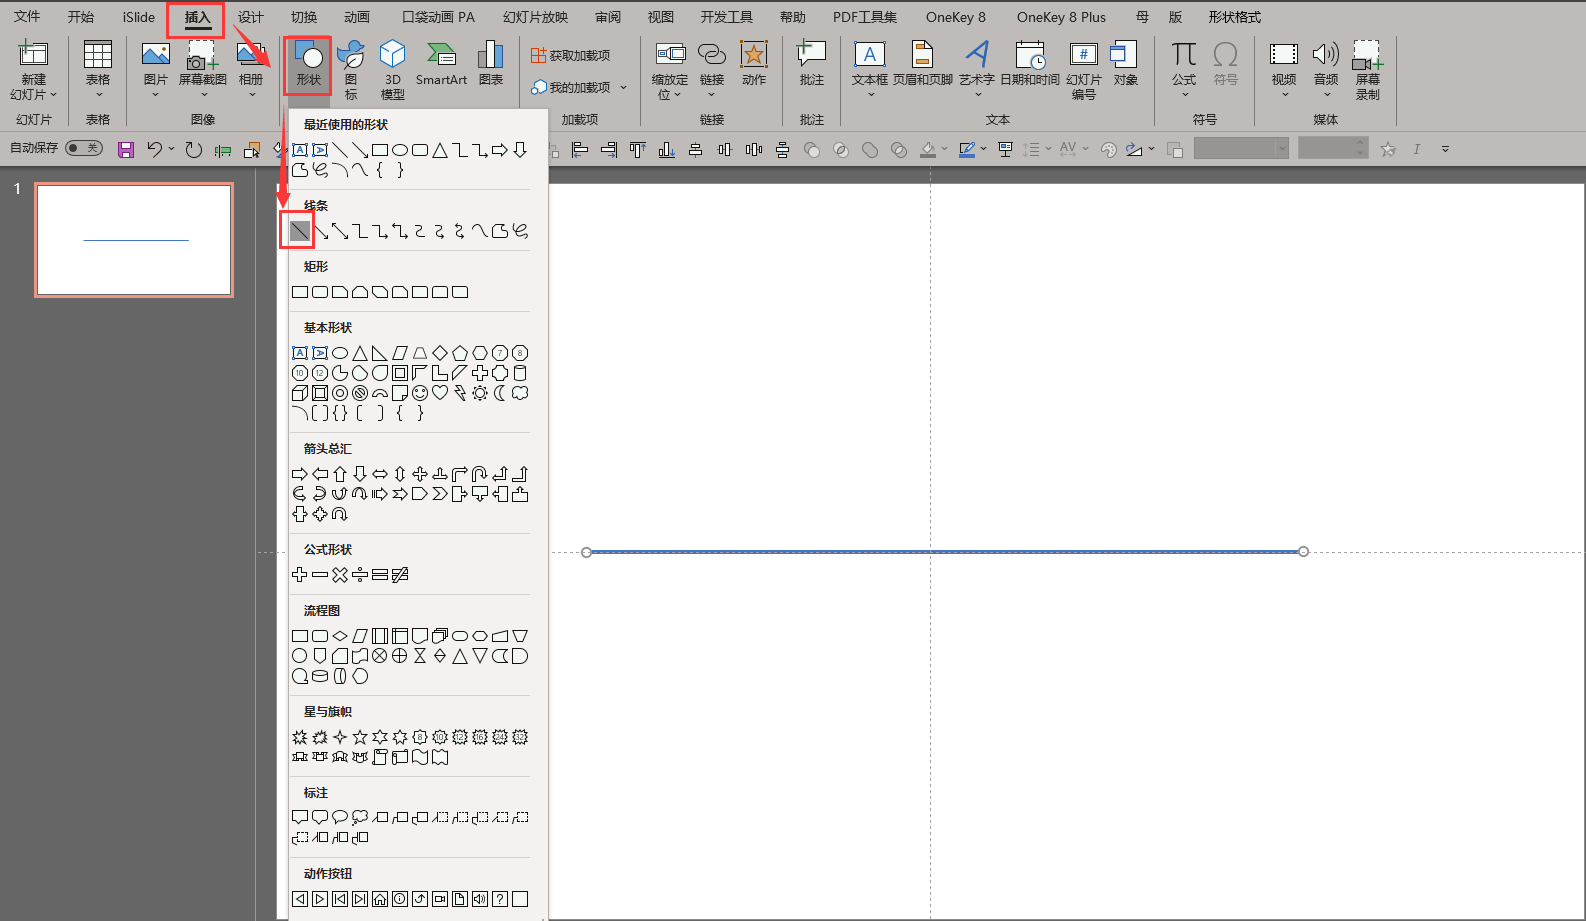
Task: Click the SmartArt icon in the ribbon
Action: point(441,64)
